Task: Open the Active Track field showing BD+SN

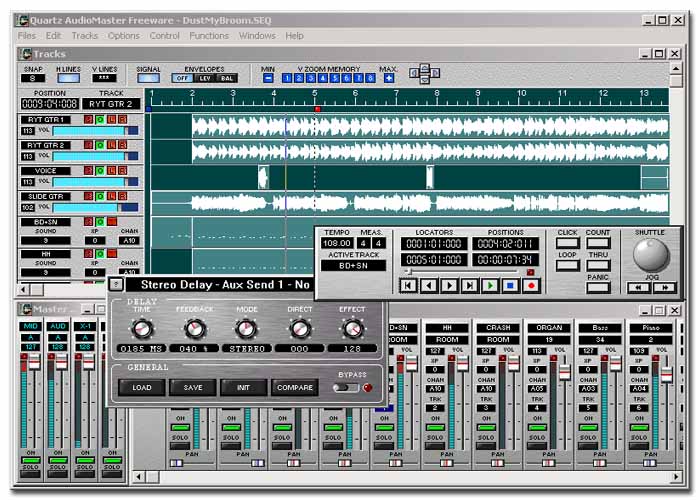Action: click(354, 266)
